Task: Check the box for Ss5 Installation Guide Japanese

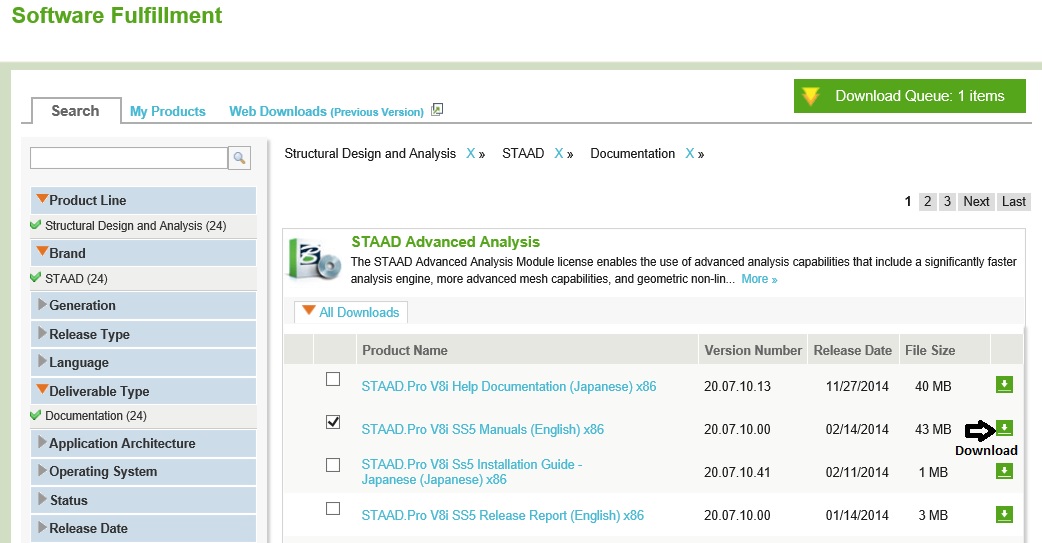Action: (333, 465)
